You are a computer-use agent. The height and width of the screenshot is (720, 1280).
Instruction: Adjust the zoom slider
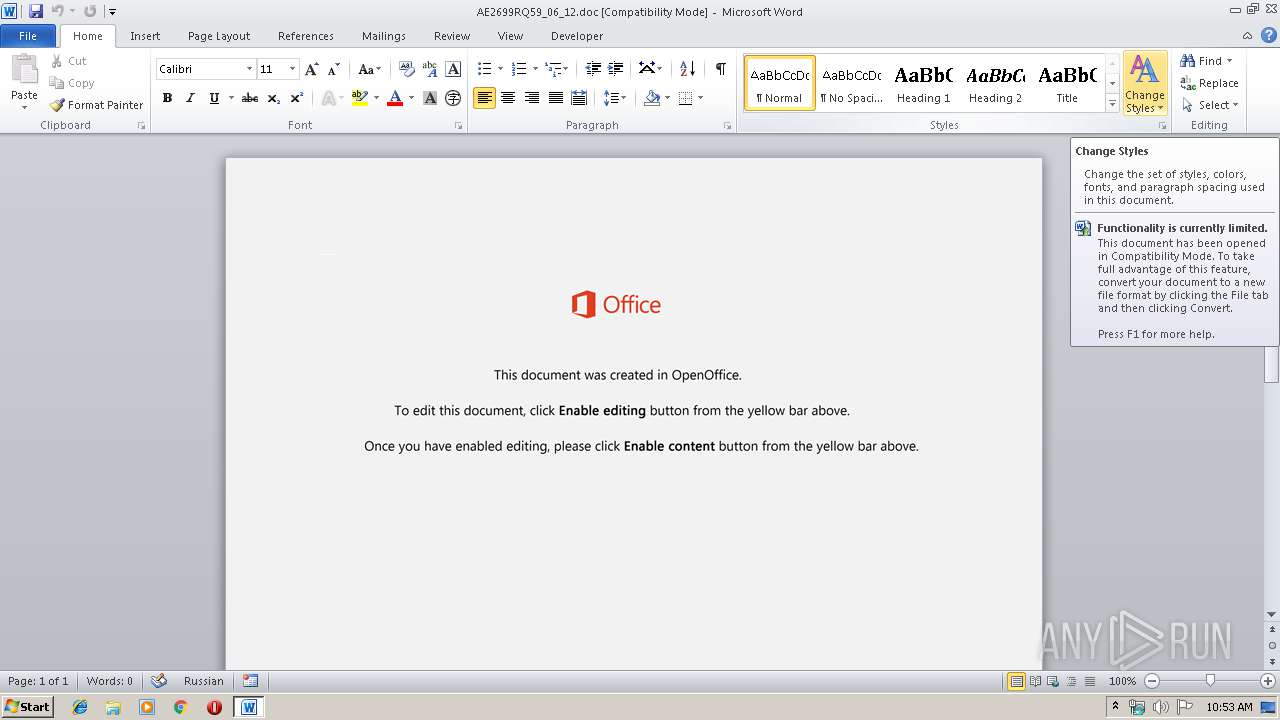(x=1210, y=681)
